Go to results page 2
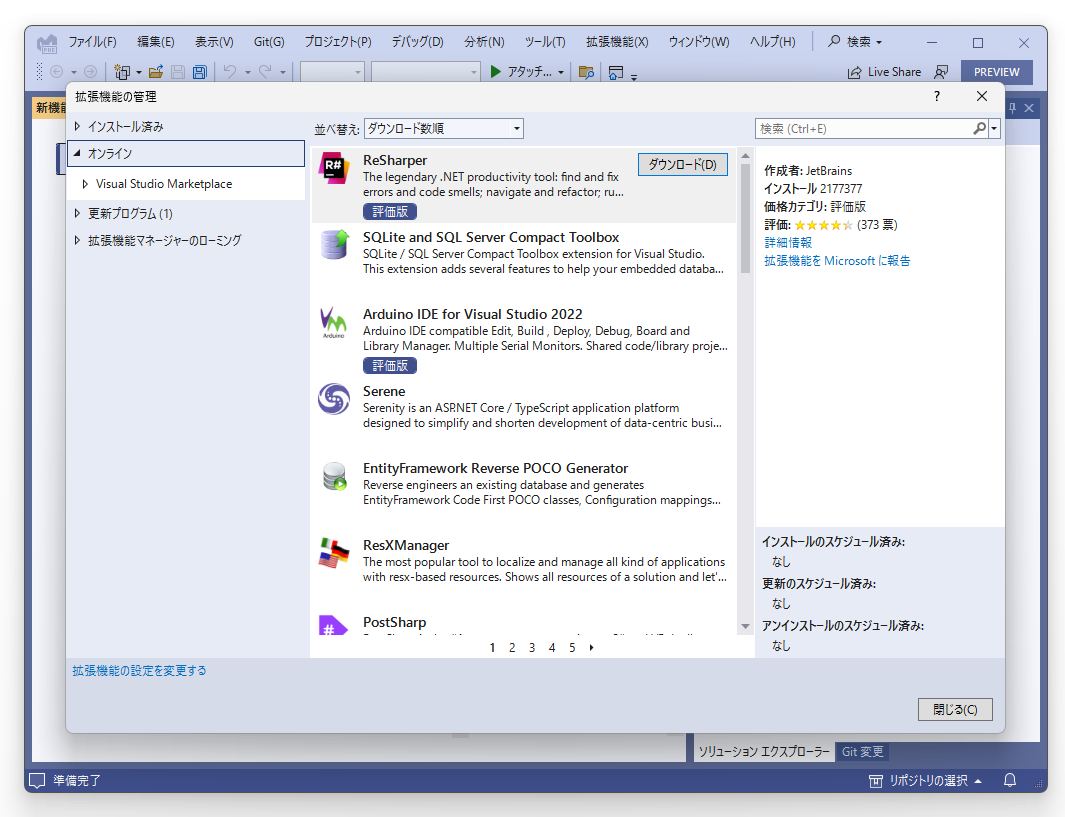1065x817 pixels. coord(512,648)
